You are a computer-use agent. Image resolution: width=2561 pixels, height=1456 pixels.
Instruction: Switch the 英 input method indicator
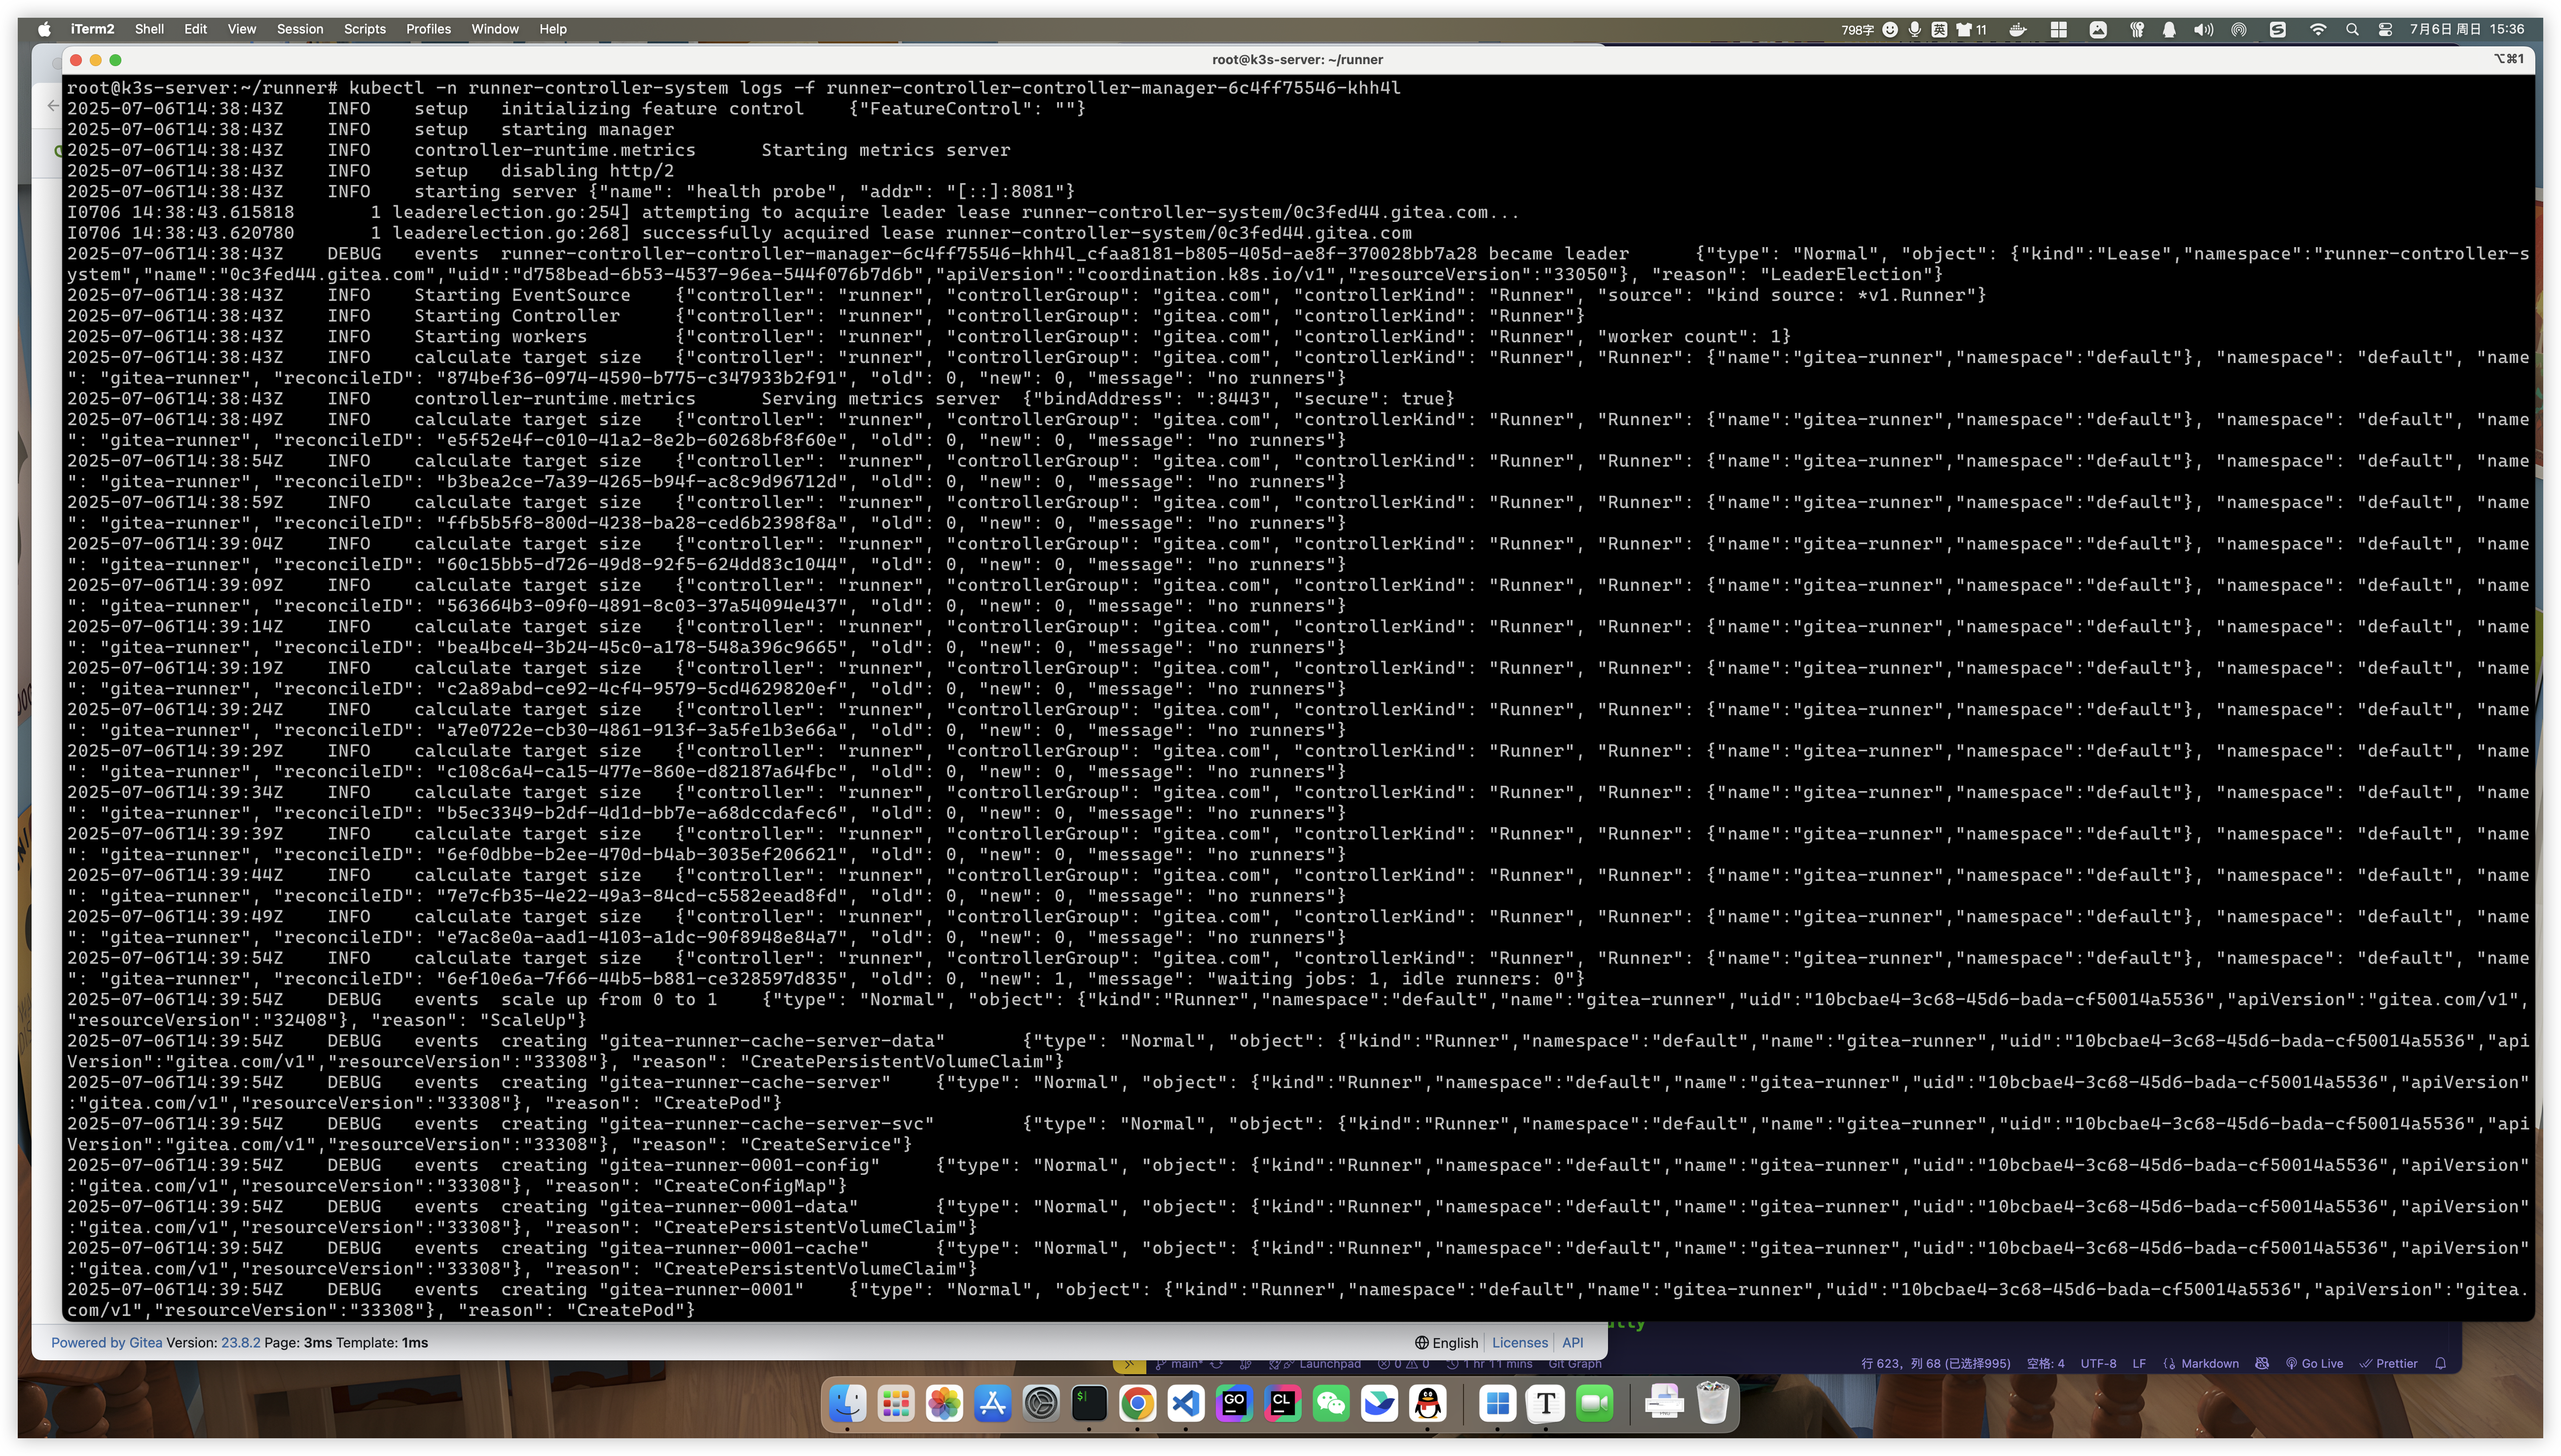coord(1939,29)
